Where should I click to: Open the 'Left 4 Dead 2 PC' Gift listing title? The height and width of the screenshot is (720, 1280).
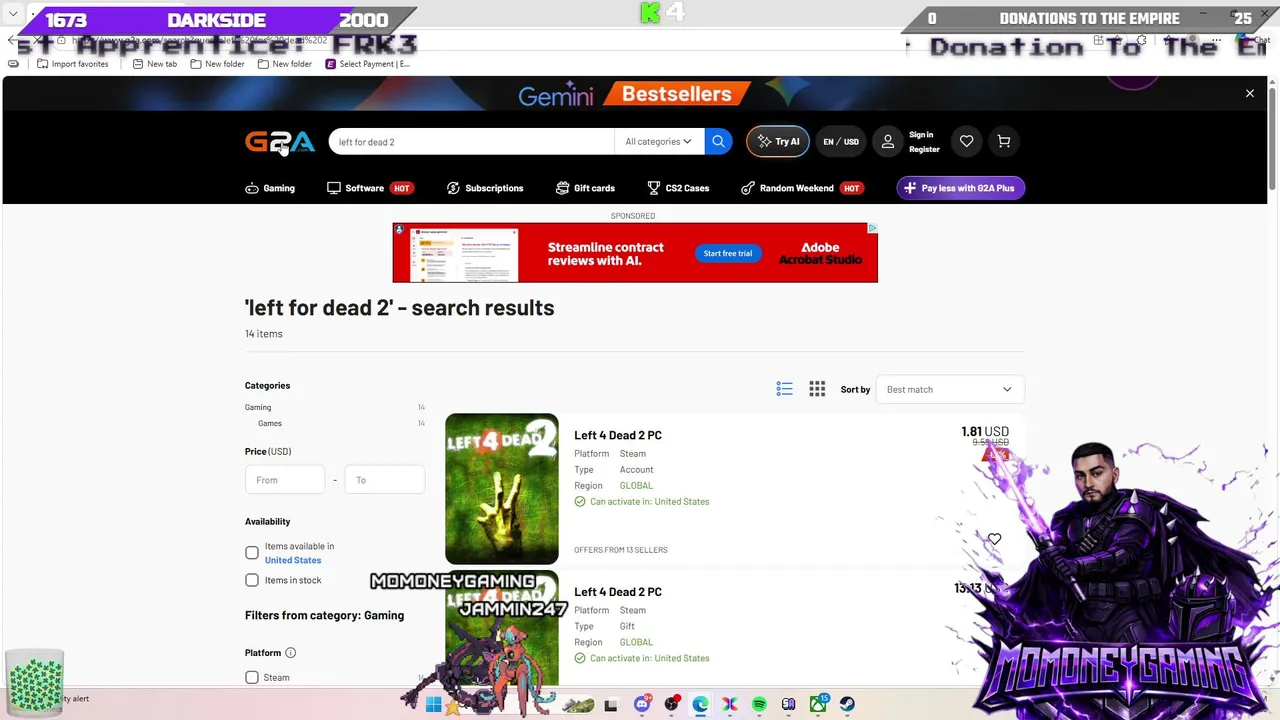[618, 592]
